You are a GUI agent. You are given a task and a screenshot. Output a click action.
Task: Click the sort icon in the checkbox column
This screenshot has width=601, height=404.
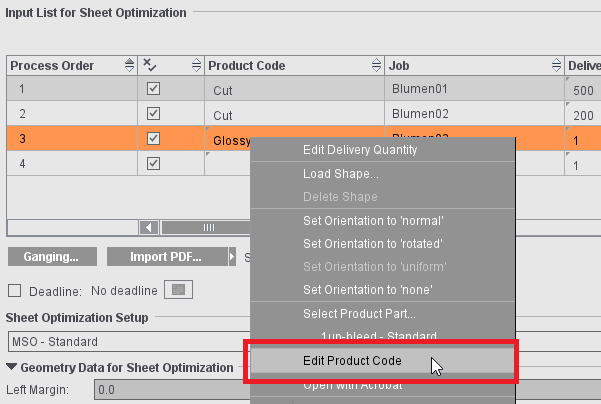tap(194, 66)
